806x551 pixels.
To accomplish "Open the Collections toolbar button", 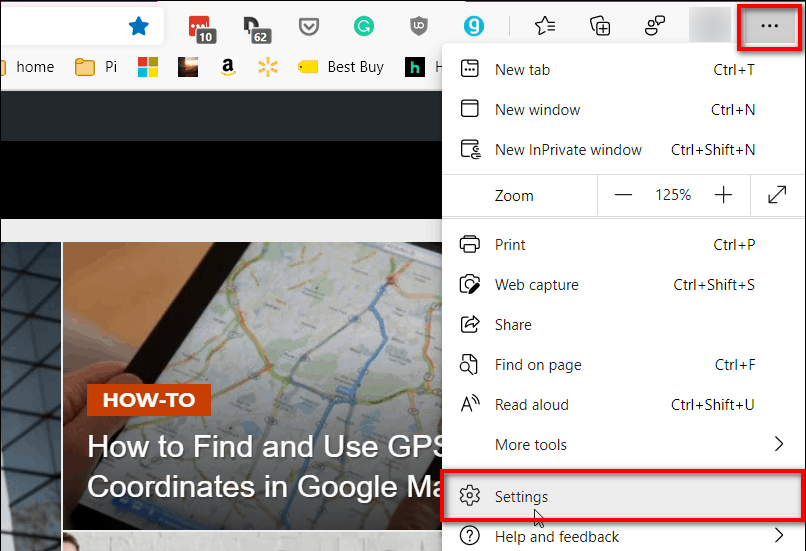I will click(x=600, y=25).
